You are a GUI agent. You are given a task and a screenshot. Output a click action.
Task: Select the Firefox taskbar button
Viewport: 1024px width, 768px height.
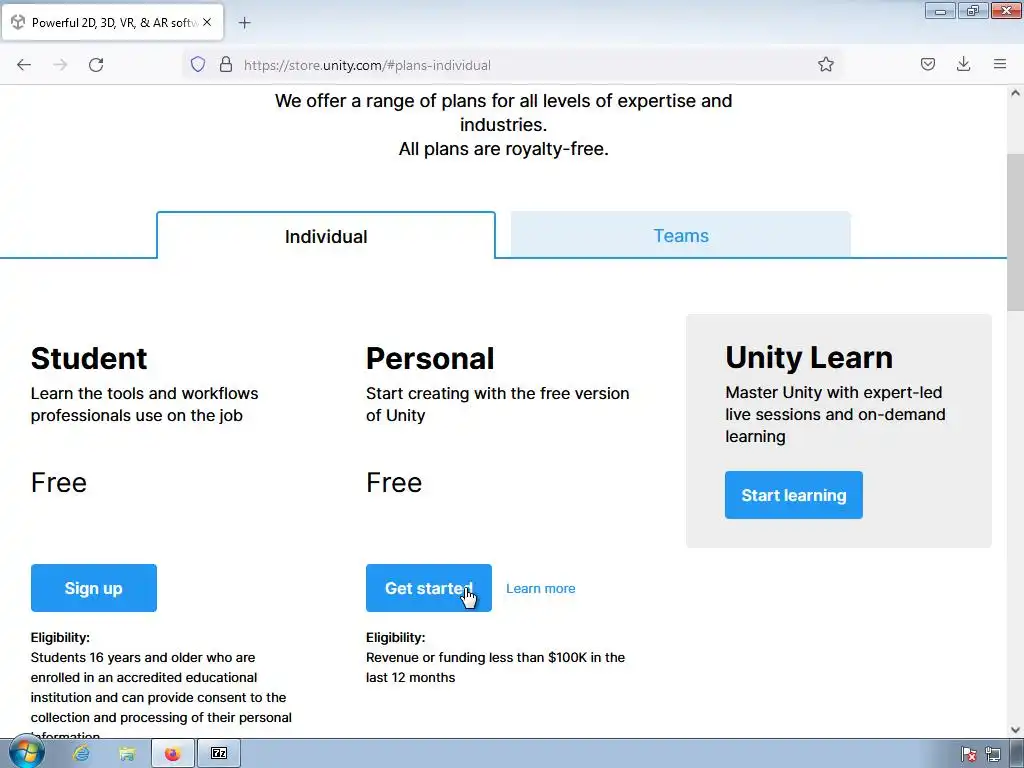(172, 754)
